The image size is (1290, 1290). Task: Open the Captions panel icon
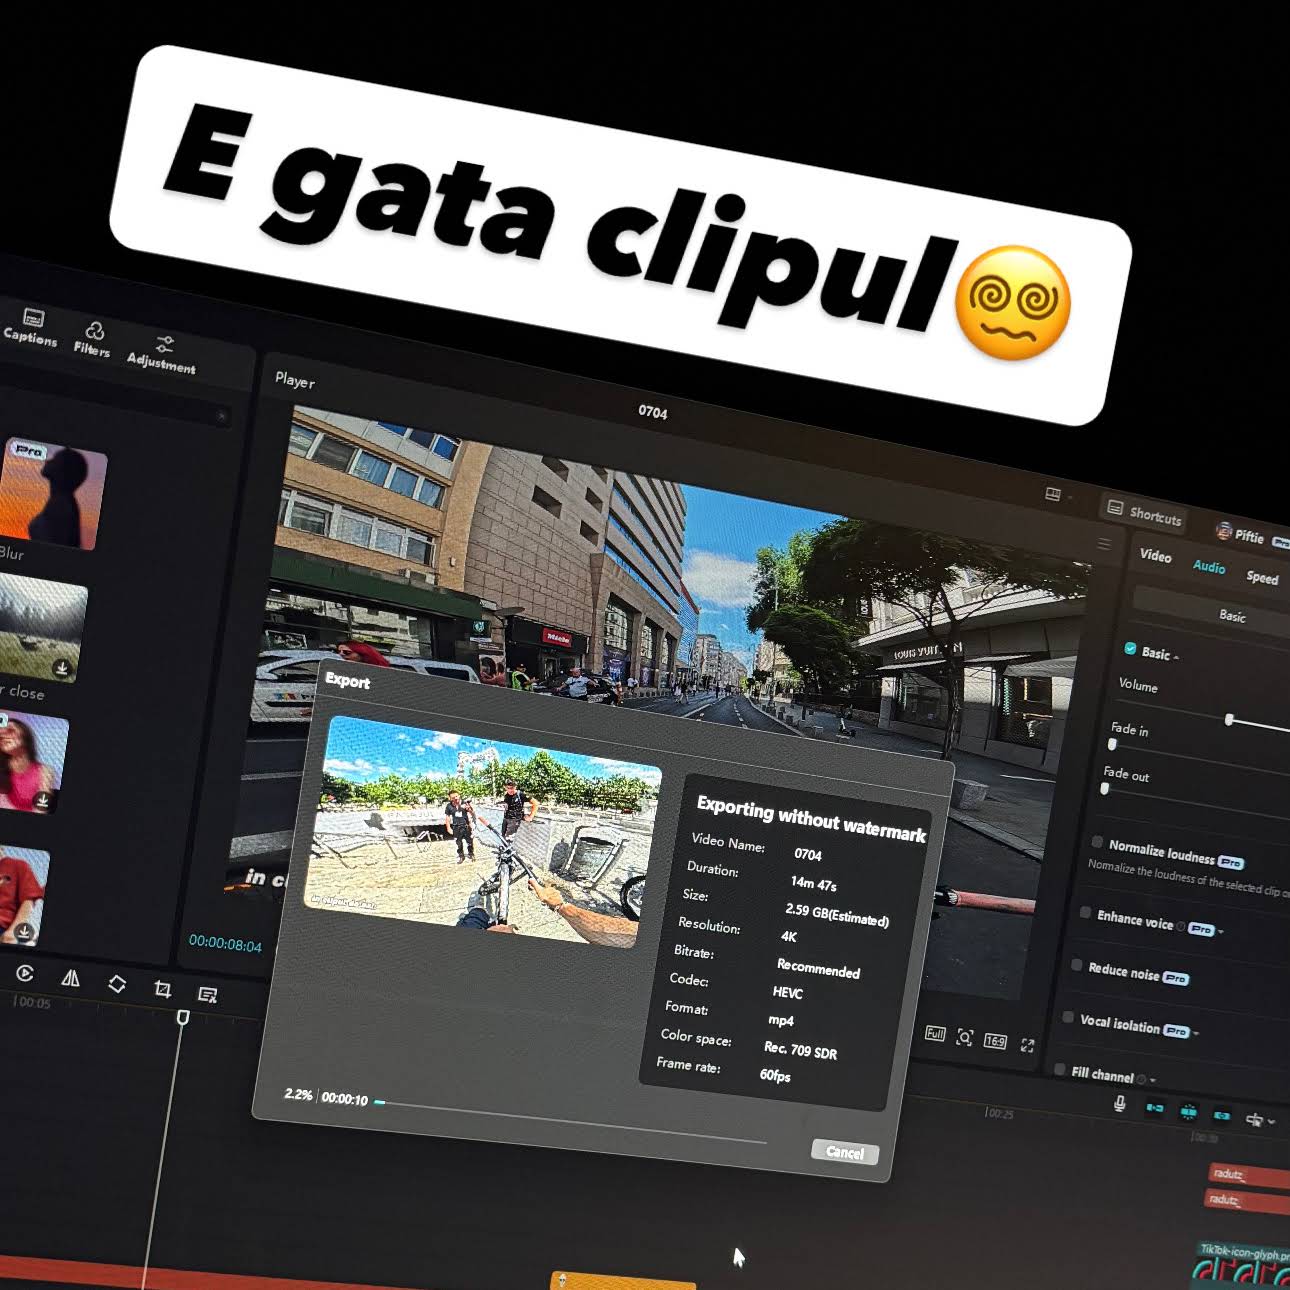[x=33, y=318]
